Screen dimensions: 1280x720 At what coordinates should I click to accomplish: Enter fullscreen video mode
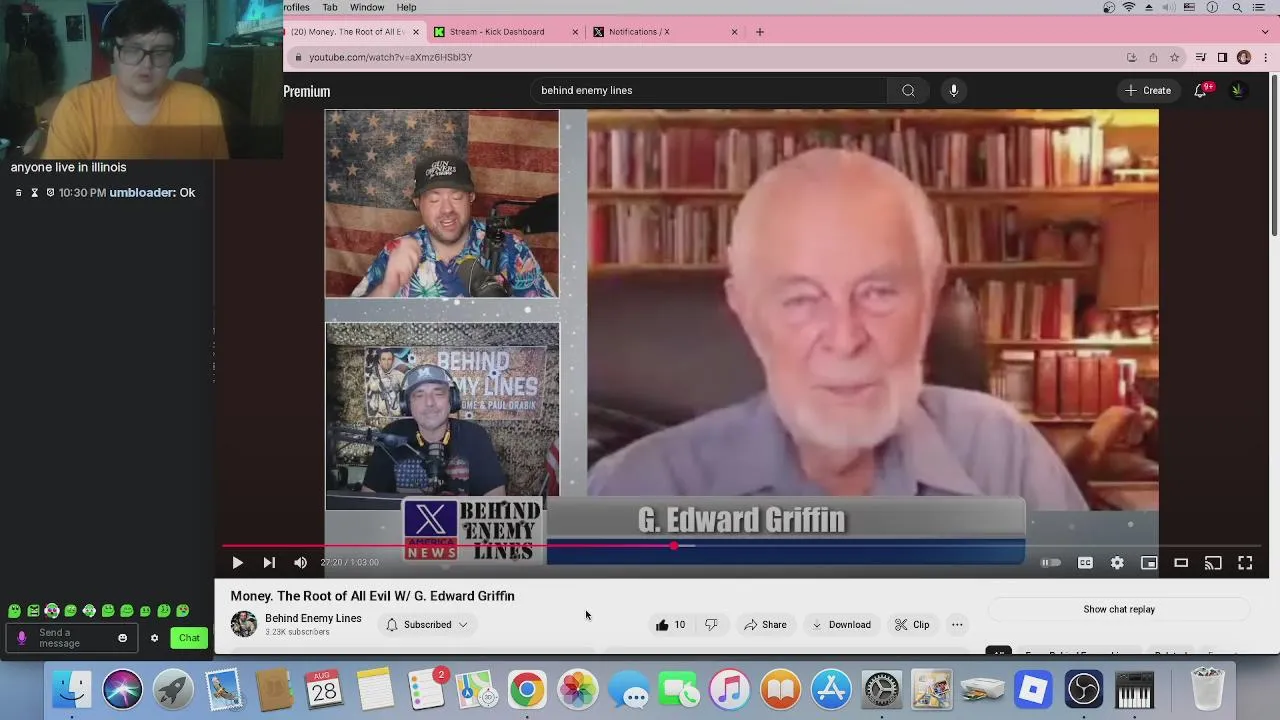click(1245, 563)
